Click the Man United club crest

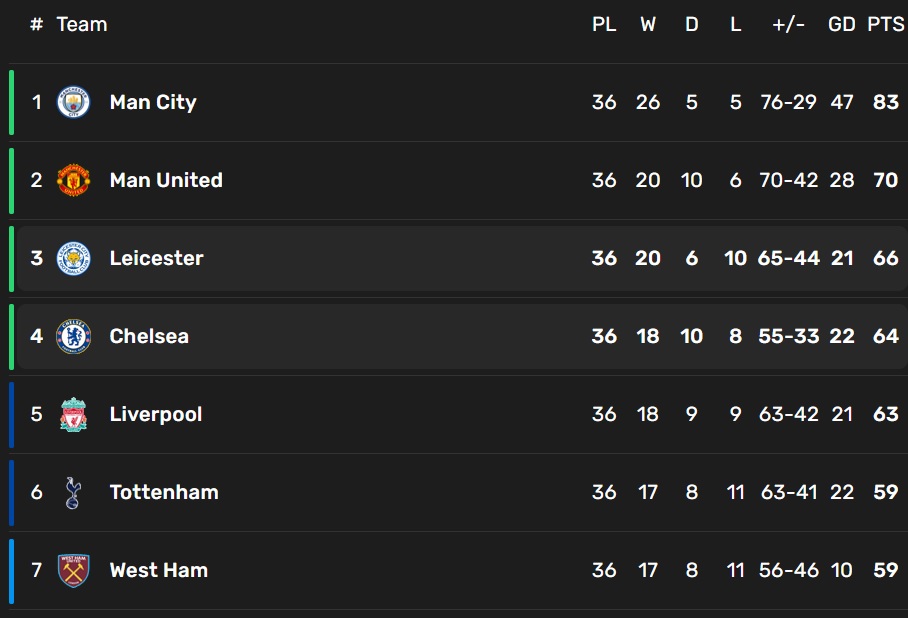click(x=73, y=180)
